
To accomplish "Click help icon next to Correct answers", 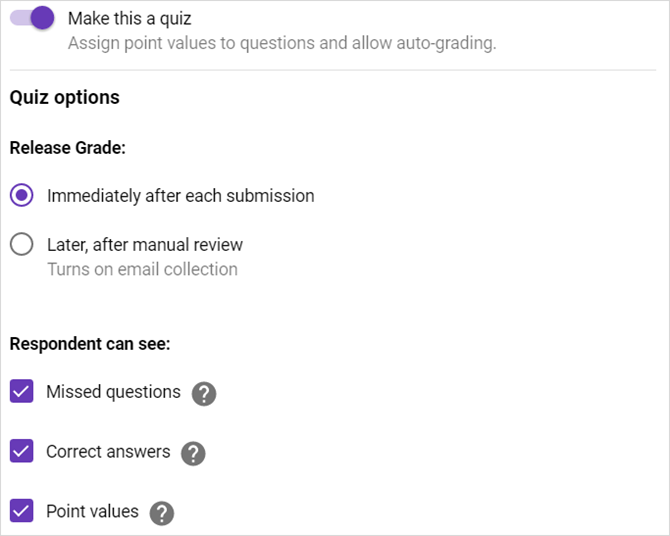I will click(193, 453).
